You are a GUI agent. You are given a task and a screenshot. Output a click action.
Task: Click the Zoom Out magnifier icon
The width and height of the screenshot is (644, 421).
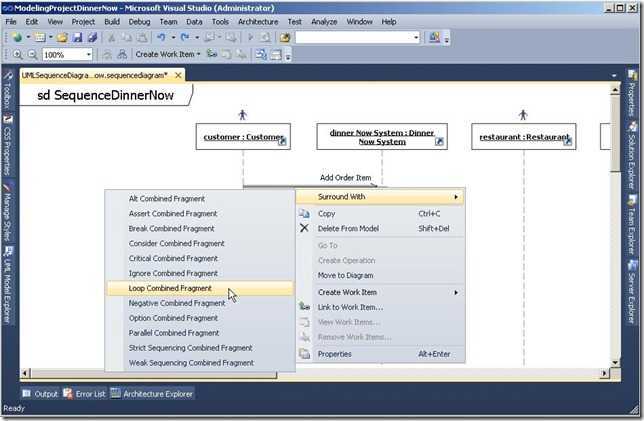(32, 54)
